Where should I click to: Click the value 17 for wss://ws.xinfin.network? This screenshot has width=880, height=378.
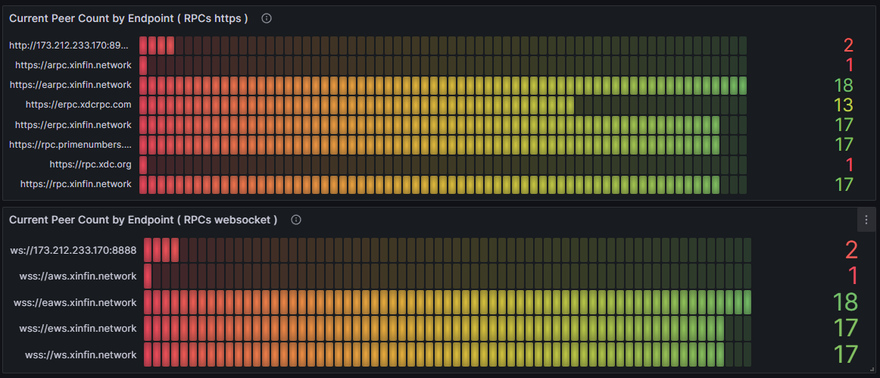pos(846,354)
